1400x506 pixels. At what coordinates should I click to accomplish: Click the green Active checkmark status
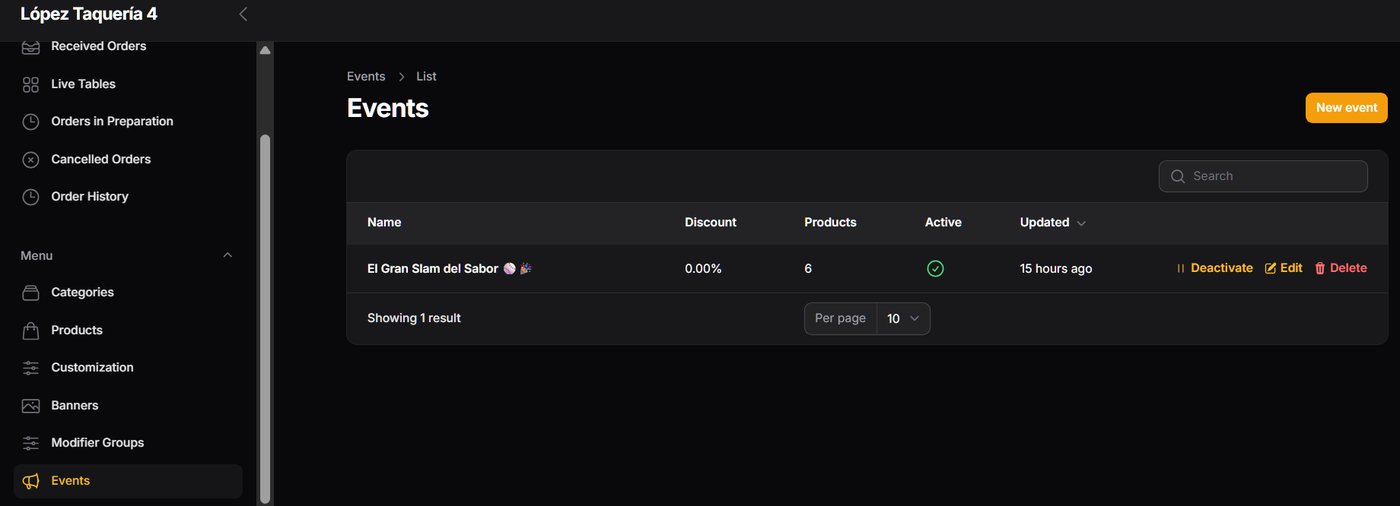pos(935,268)
